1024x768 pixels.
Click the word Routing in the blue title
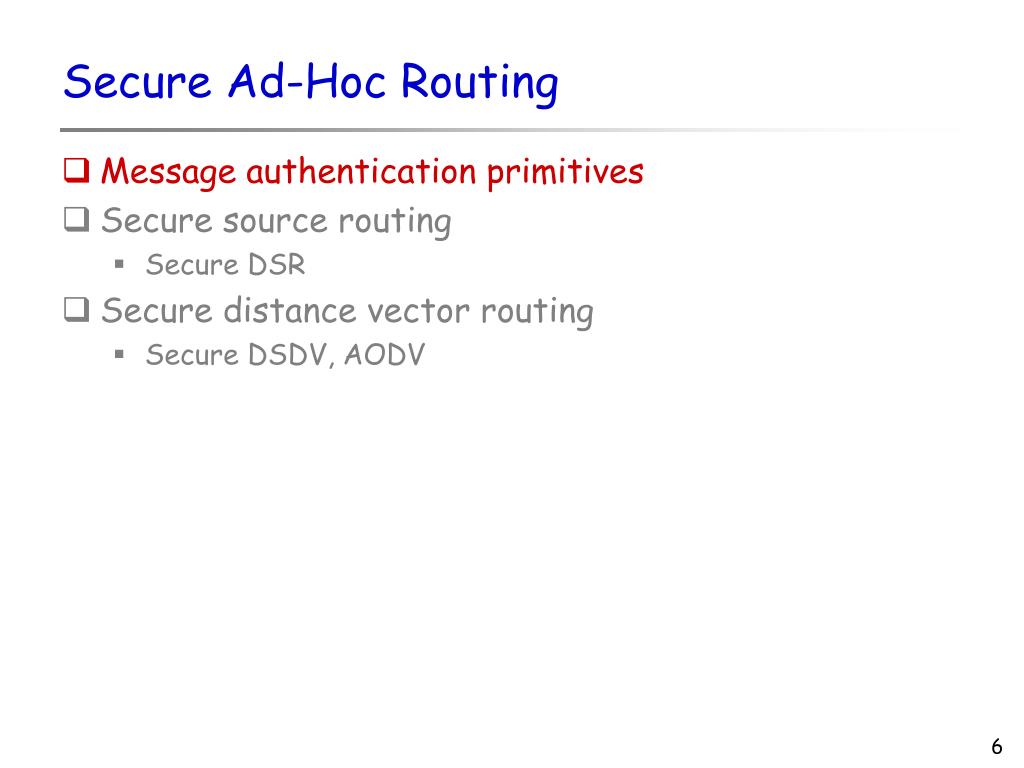tap(479, 84)
